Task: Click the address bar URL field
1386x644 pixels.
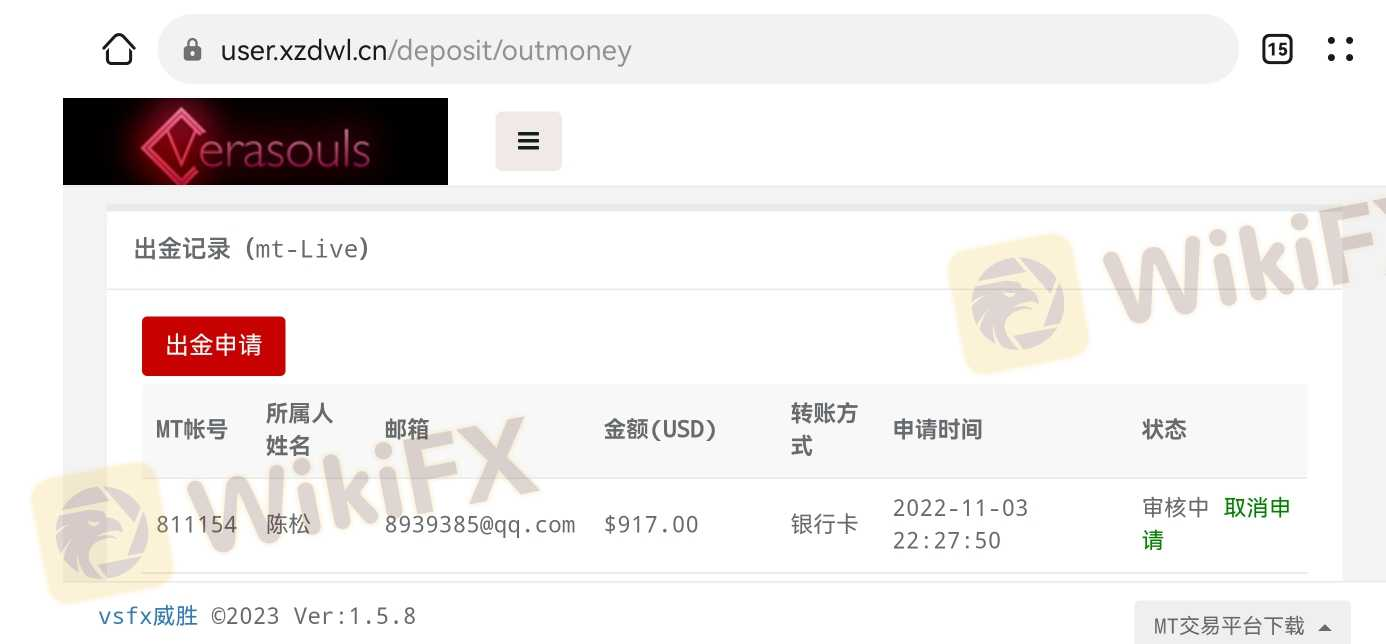Action: tap(698, 49)
